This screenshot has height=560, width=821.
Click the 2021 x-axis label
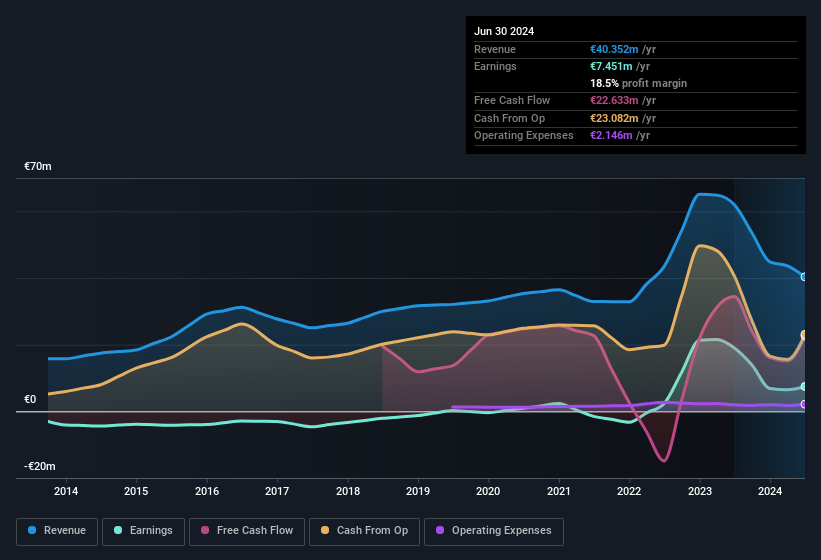tap(559, 491)
